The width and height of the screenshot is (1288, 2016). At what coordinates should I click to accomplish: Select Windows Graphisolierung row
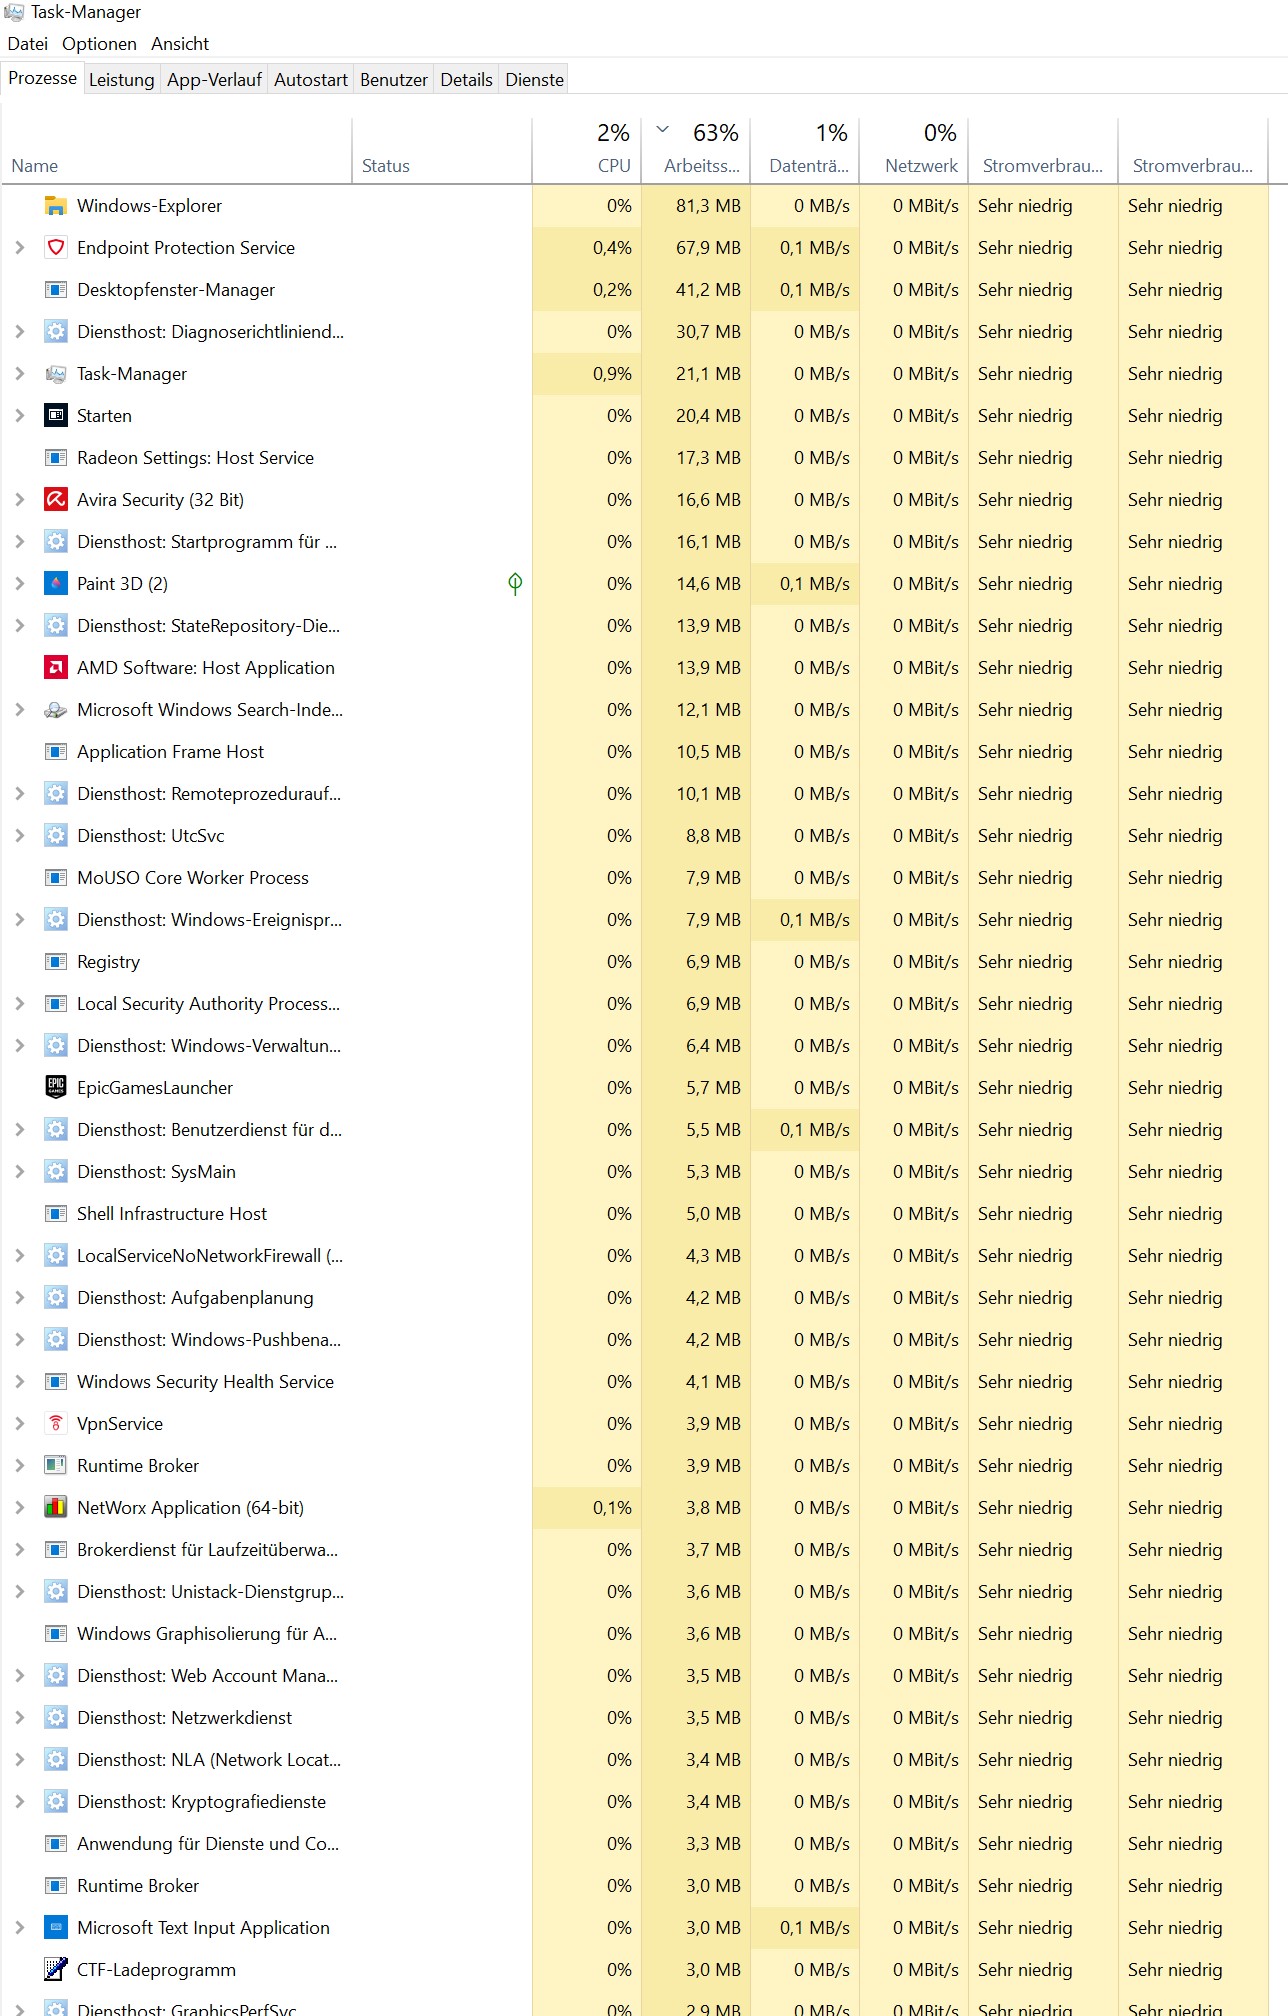tap(634, 1634)
